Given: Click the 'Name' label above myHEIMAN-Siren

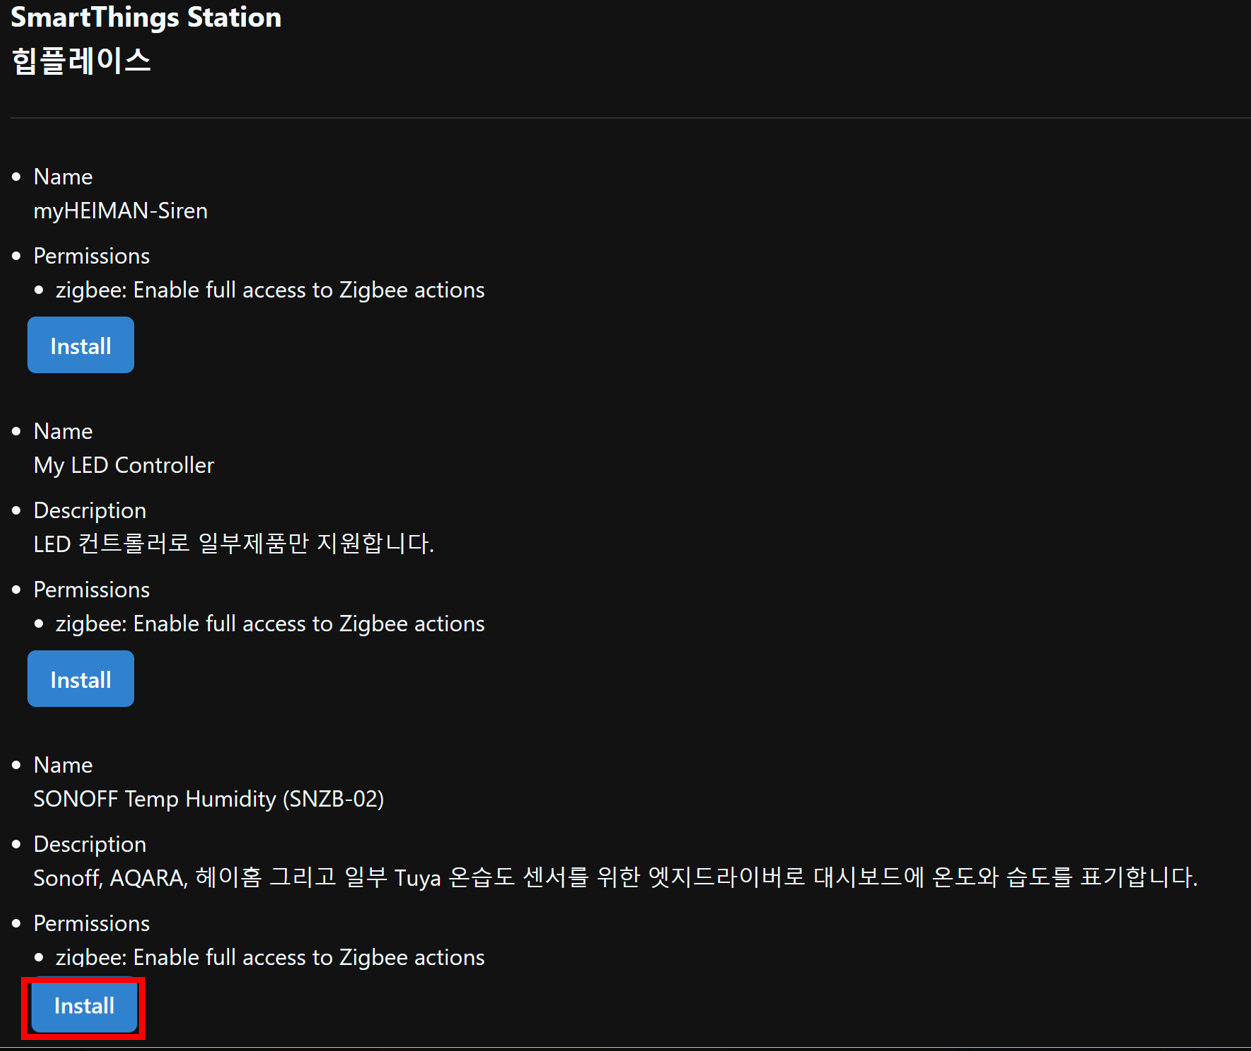Looking at the screenshot, I should [x=62, y=177].
